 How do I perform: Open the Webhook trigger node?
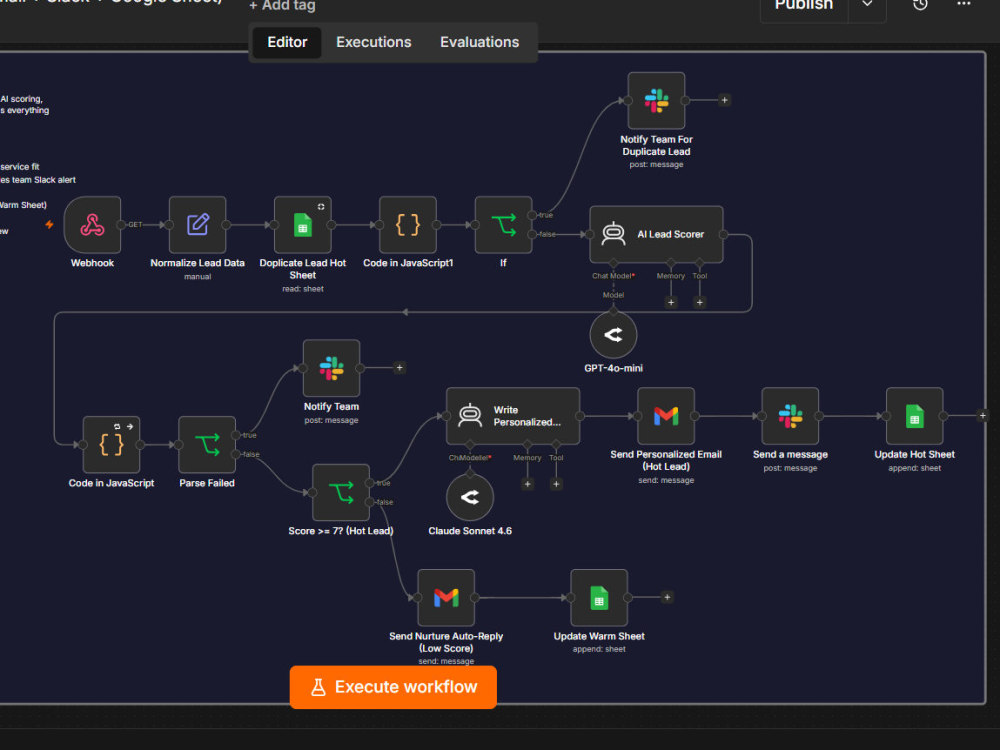click(92, 225)
